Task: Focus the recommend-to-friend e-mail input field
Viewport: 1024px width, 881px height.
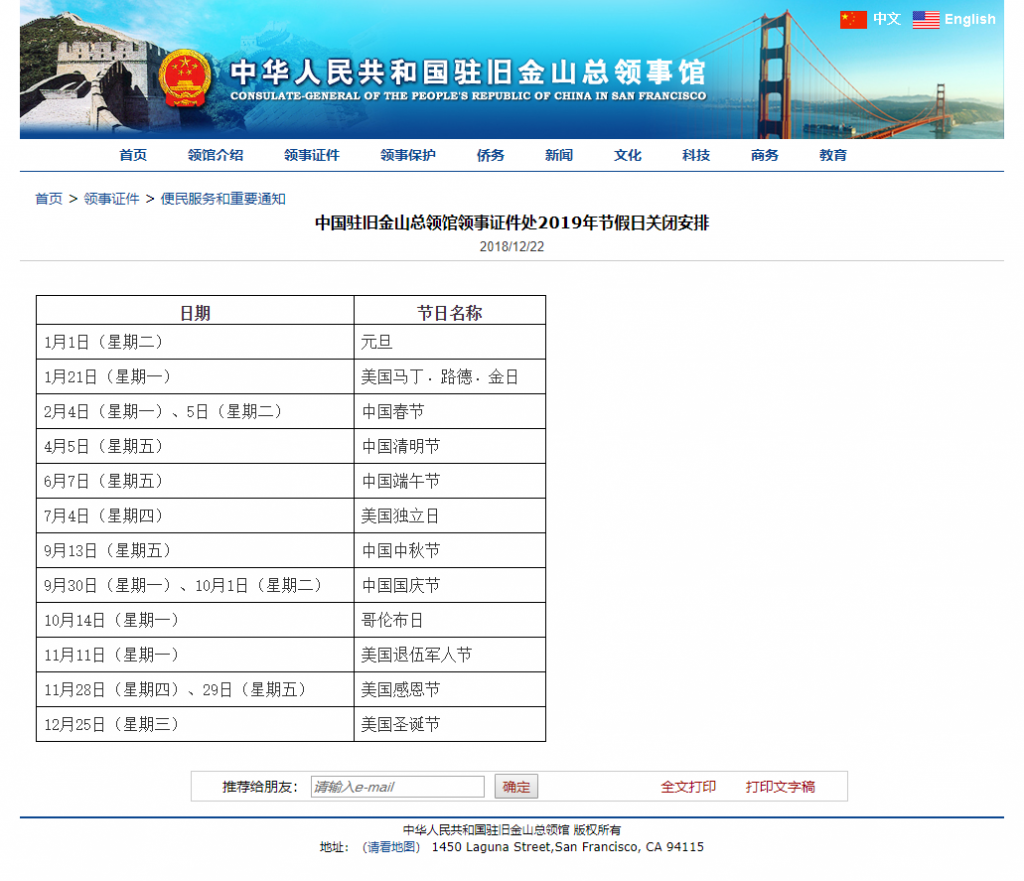Action: click(x=397, y=787)
